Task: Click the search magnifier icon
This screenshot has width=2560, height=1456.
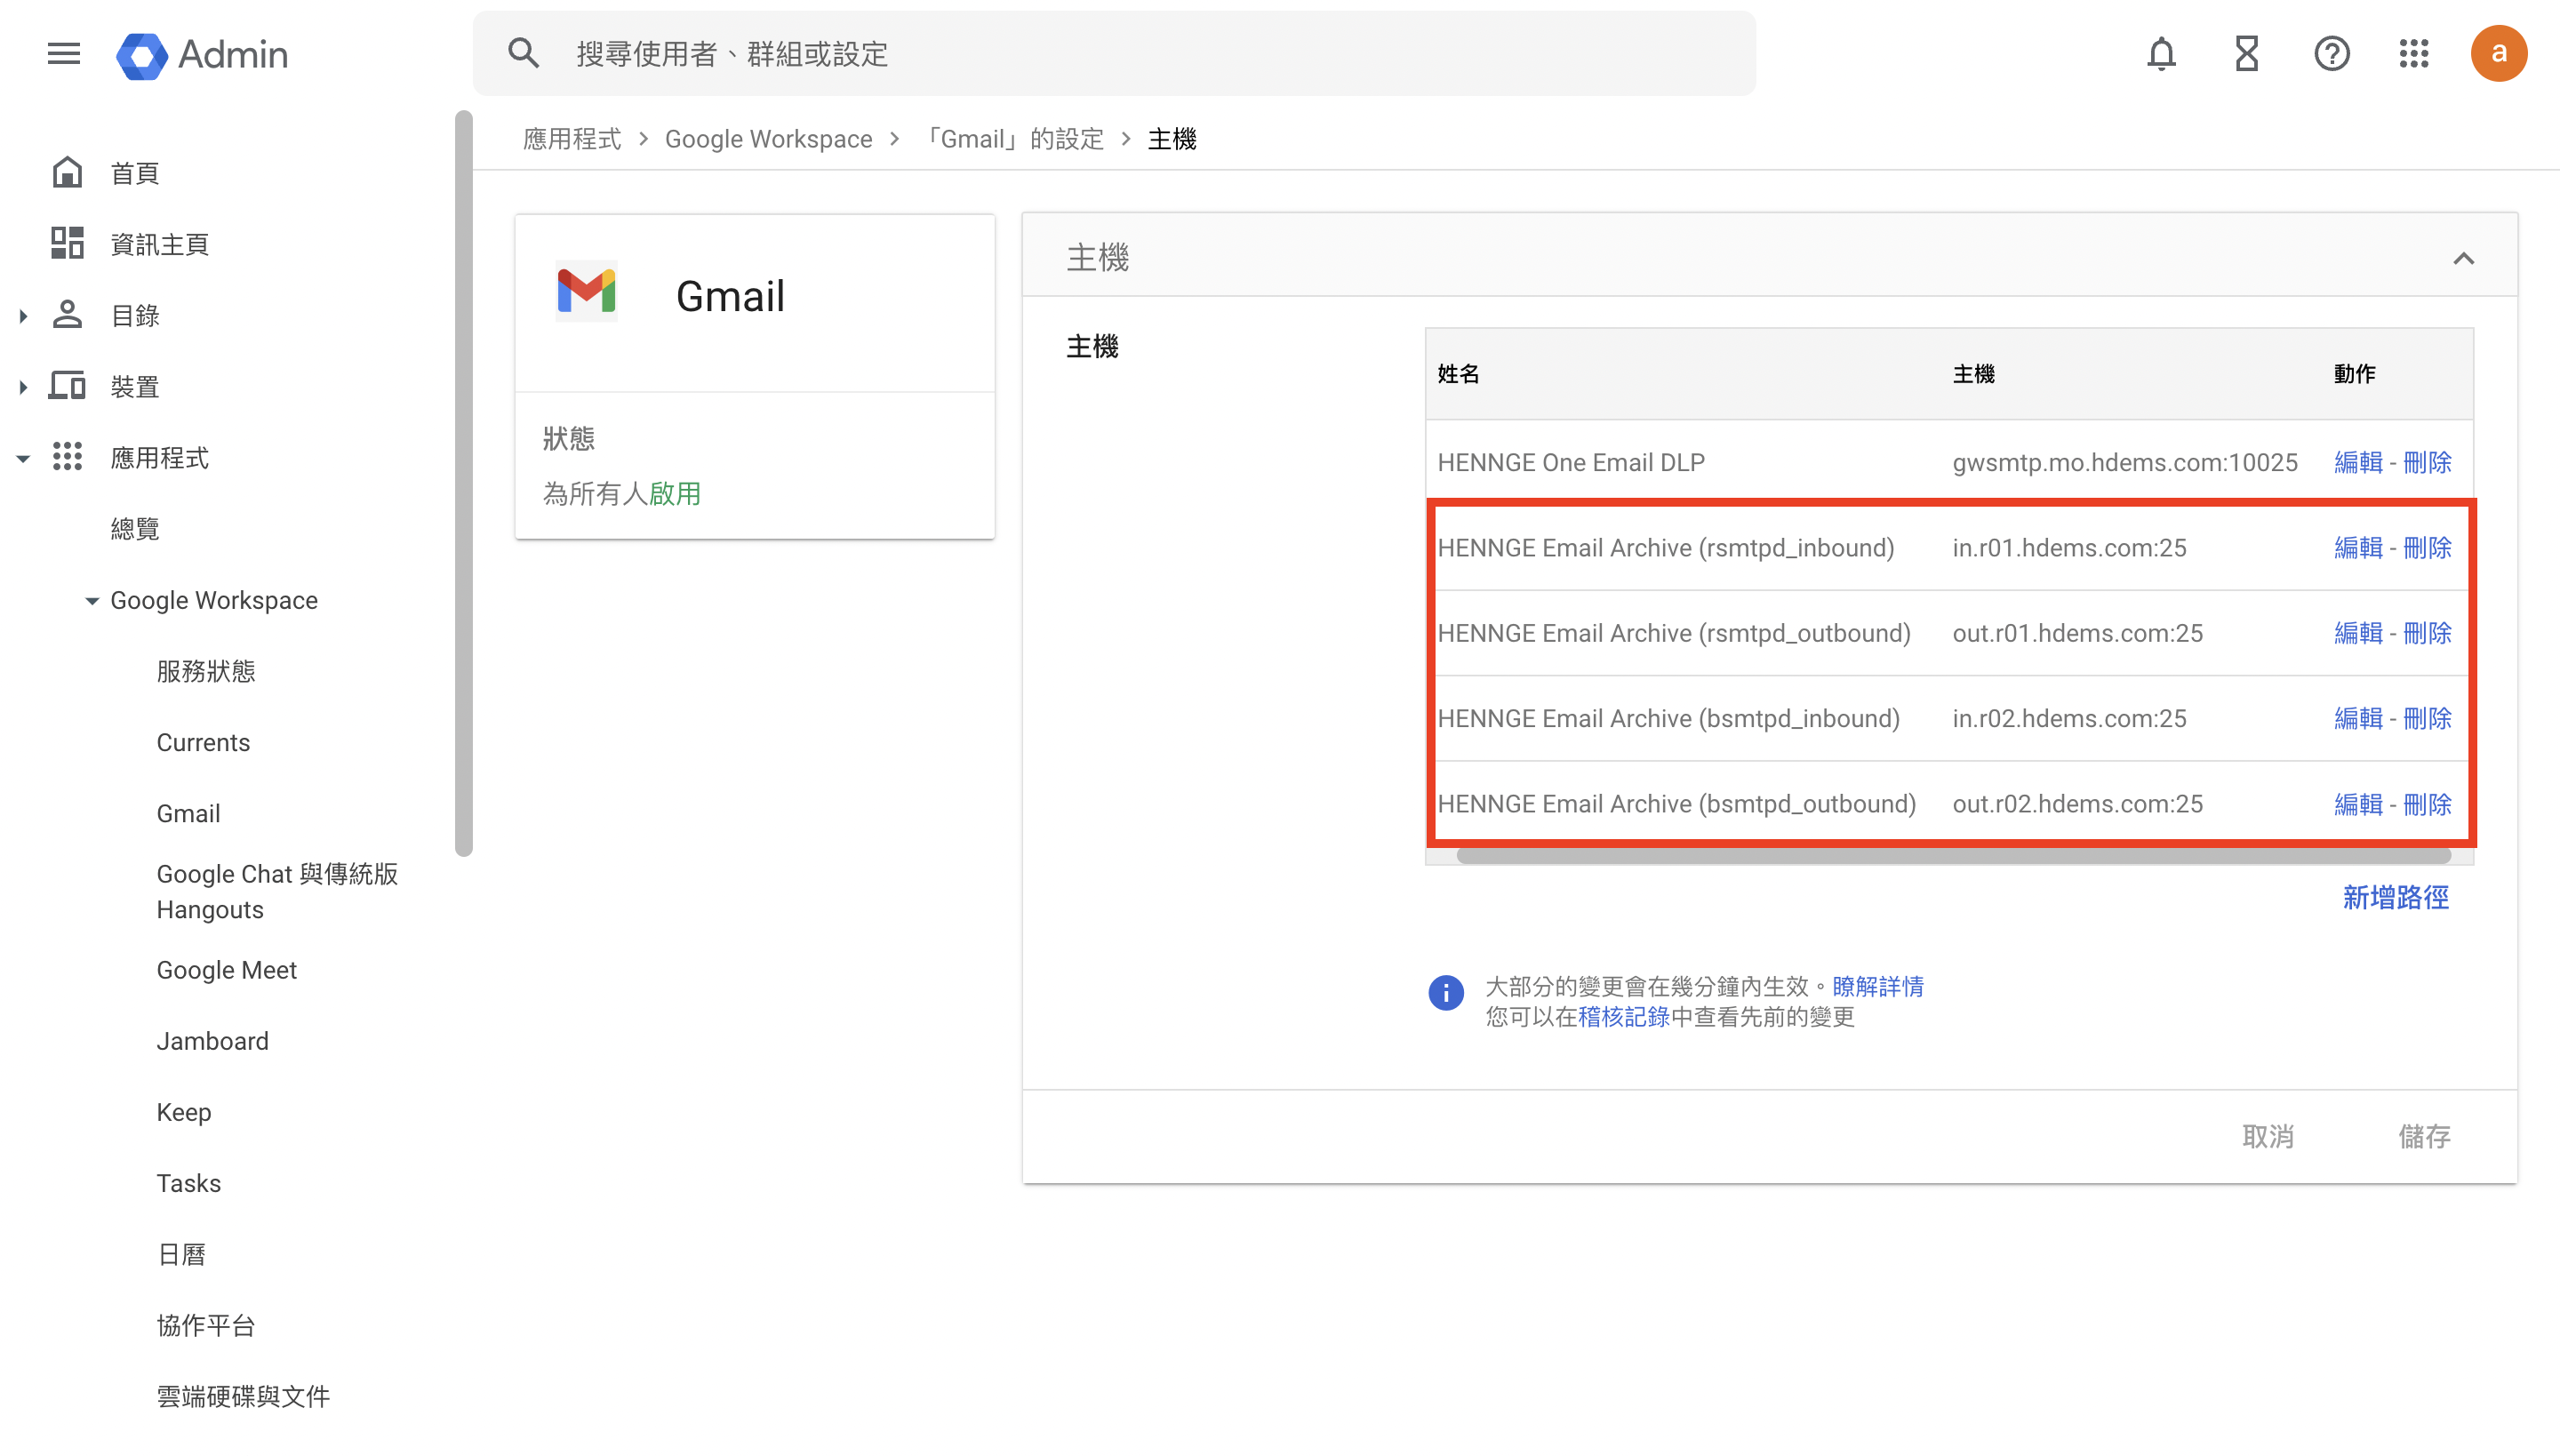Action: coord(523,54)
